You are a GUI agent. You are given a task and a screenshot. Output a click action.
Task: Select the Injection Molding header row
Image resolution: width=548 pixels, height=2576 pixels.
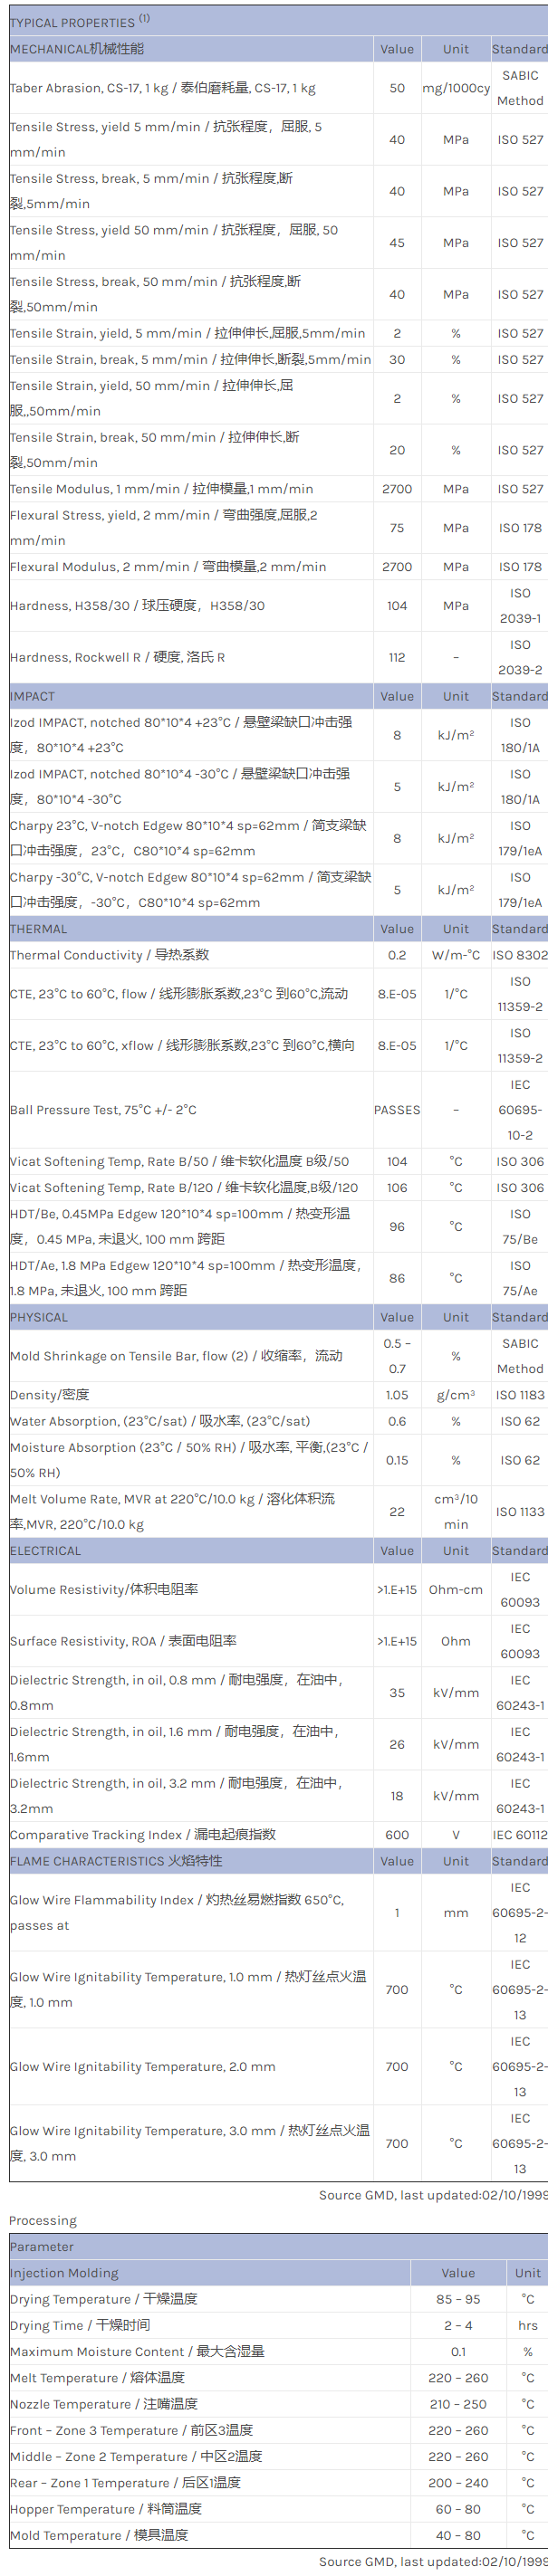tap(64, 2273)
